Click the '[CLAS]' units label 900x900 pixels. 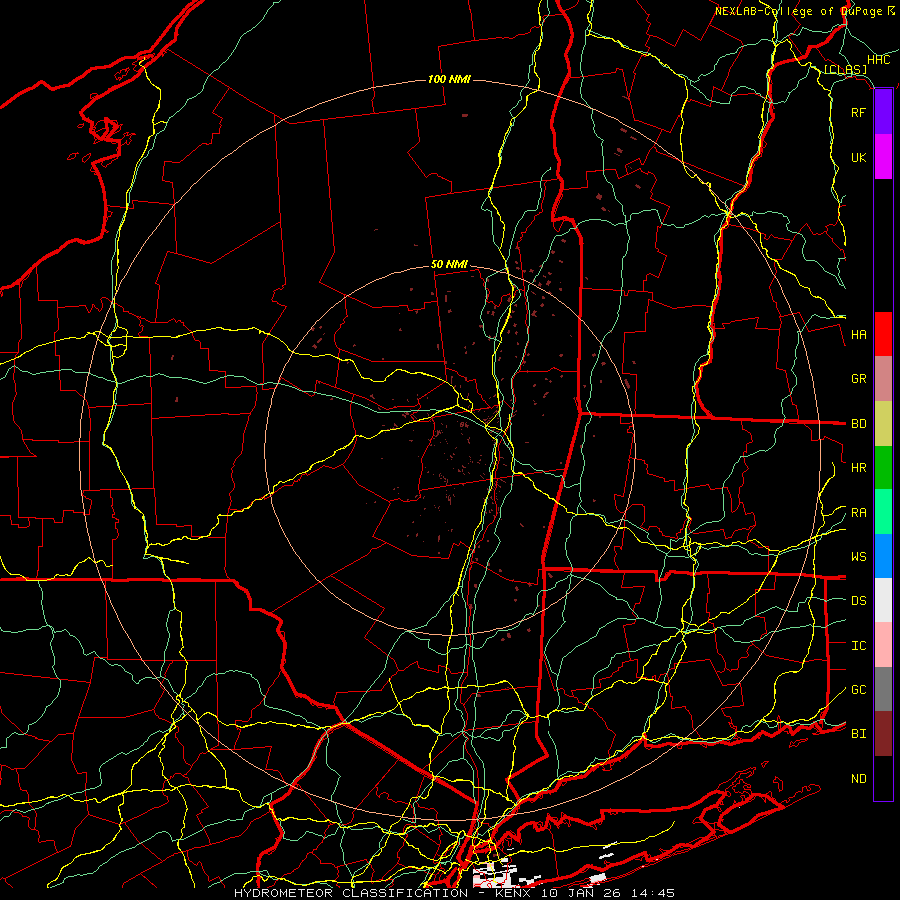click(845, 70)
